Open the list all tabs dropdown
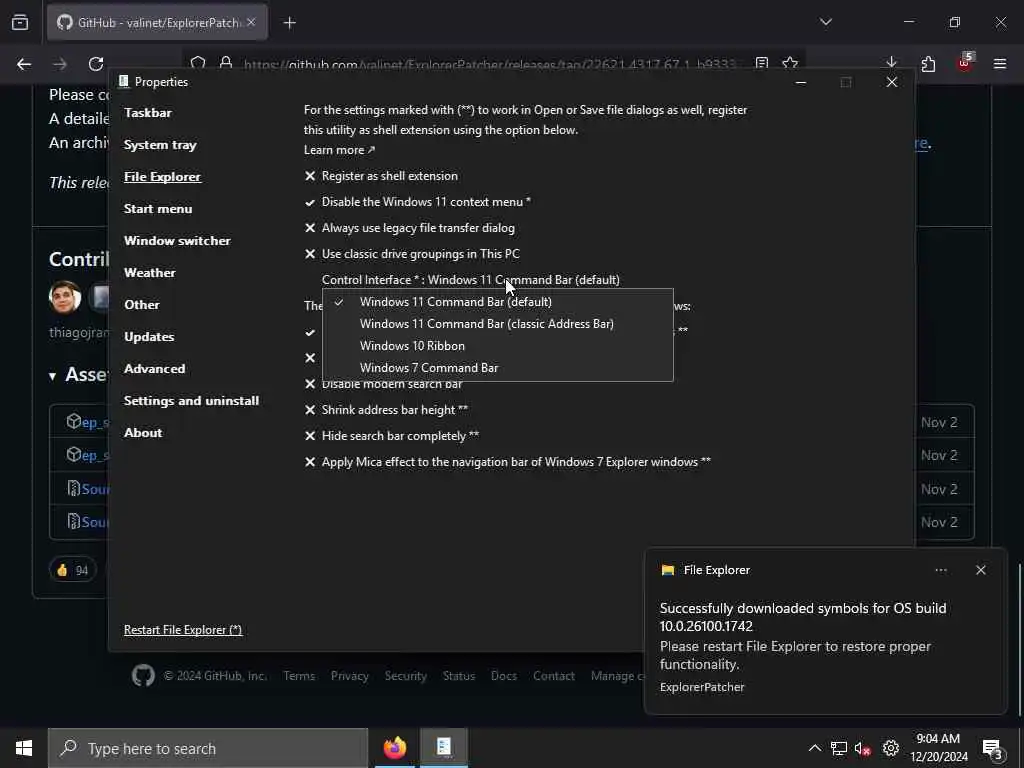 coord(826,22)
